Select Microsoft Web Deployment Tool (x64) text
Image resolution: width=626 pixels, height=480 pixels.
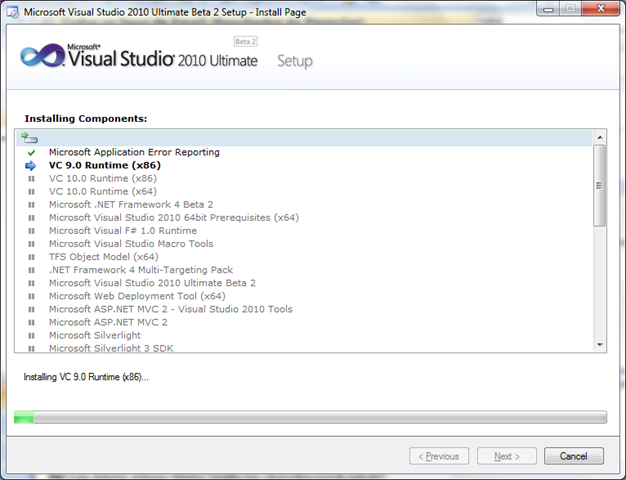(137, 296)
